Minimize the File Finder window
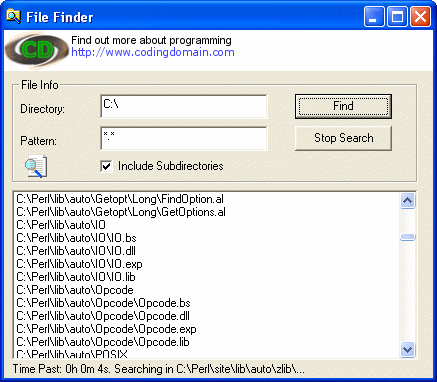The width and height of the screenshot is (437, 382). (374, 17)
